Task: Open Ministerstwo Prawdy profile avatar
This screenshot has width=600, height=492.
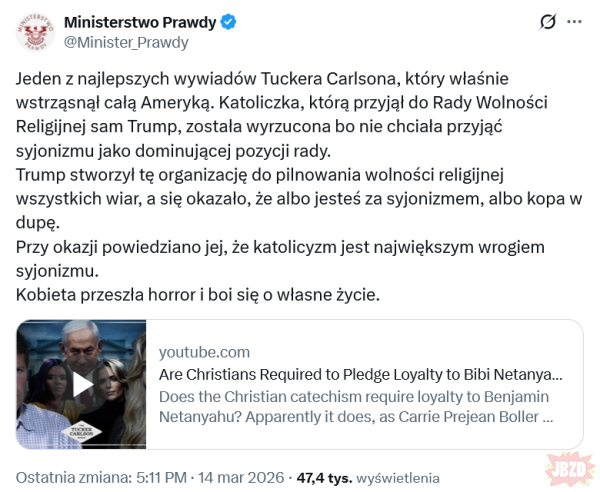Action: pos(34,32)
